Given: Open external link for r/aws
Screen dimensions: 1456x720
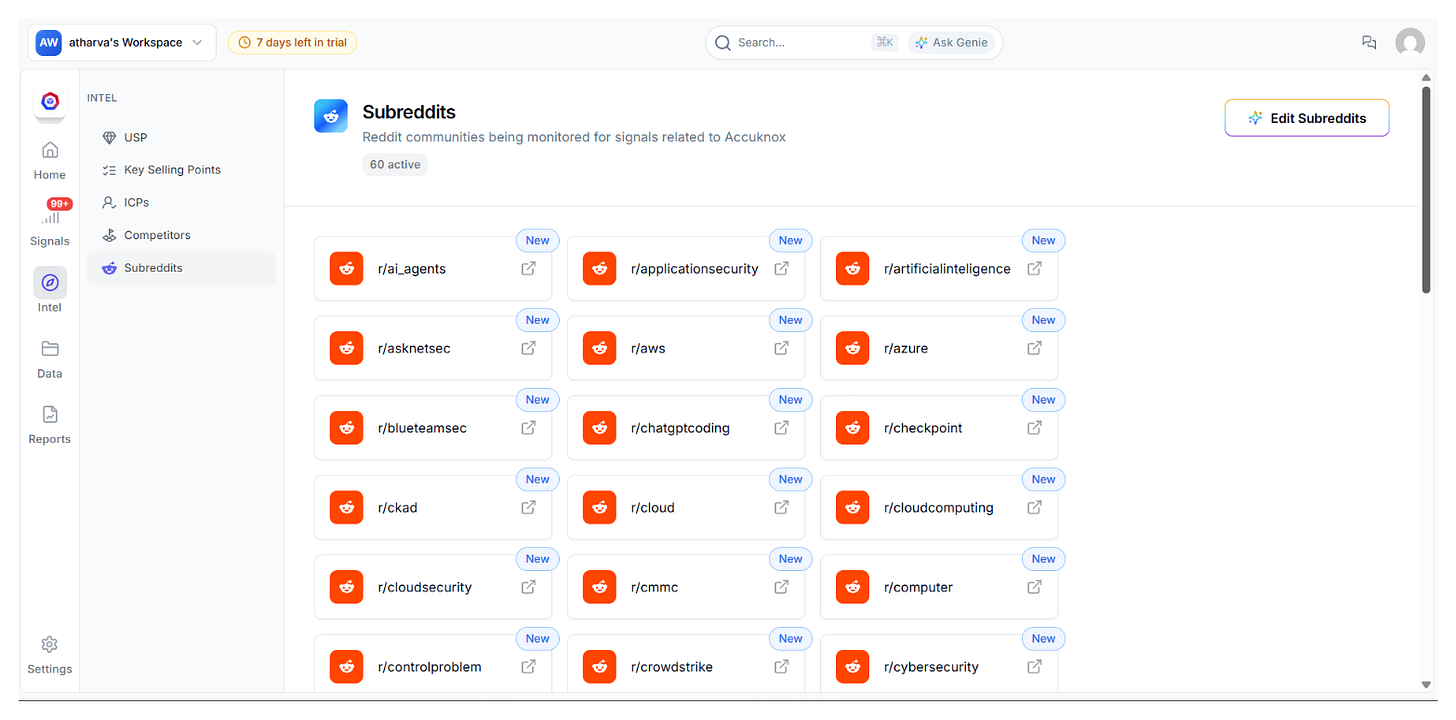Looking at the screenshot, I should pos(782,348).
